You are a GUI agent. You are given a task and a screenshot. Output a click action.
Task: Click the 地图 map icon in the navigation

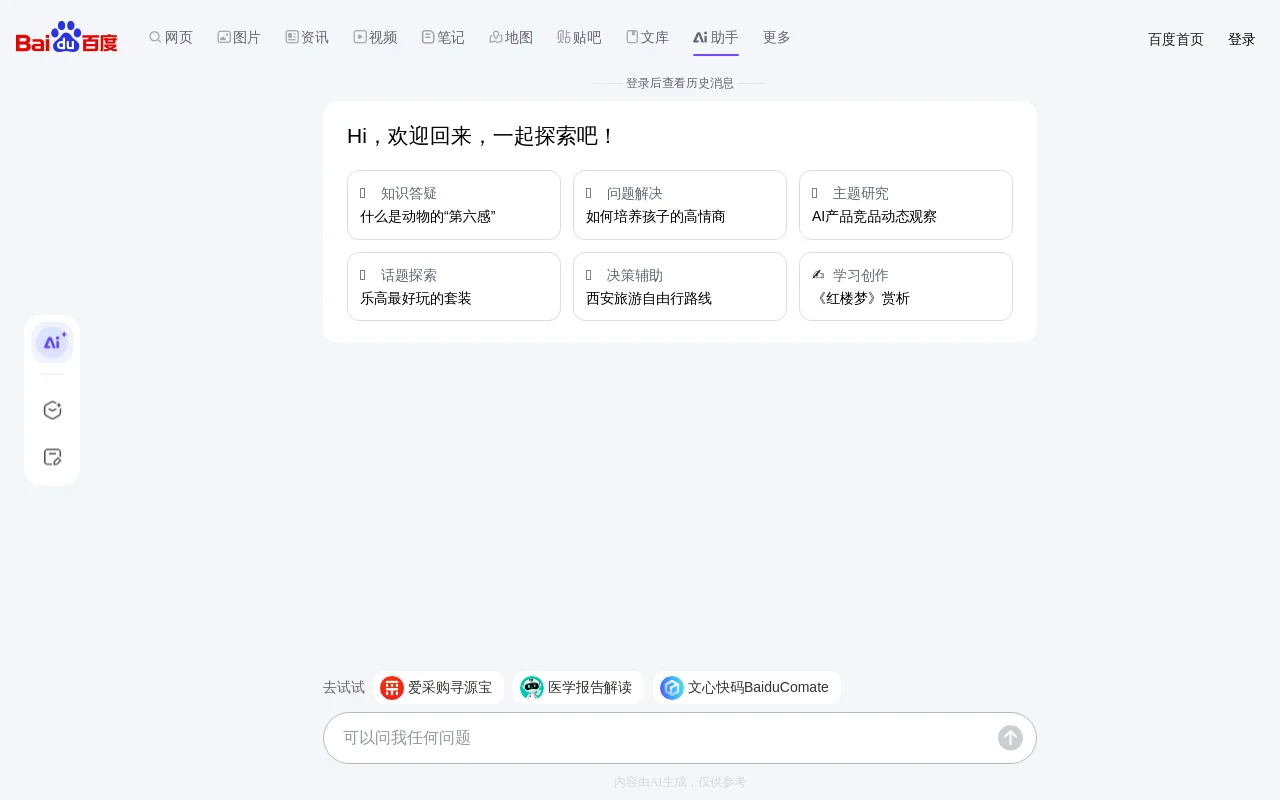click(511, 37)
